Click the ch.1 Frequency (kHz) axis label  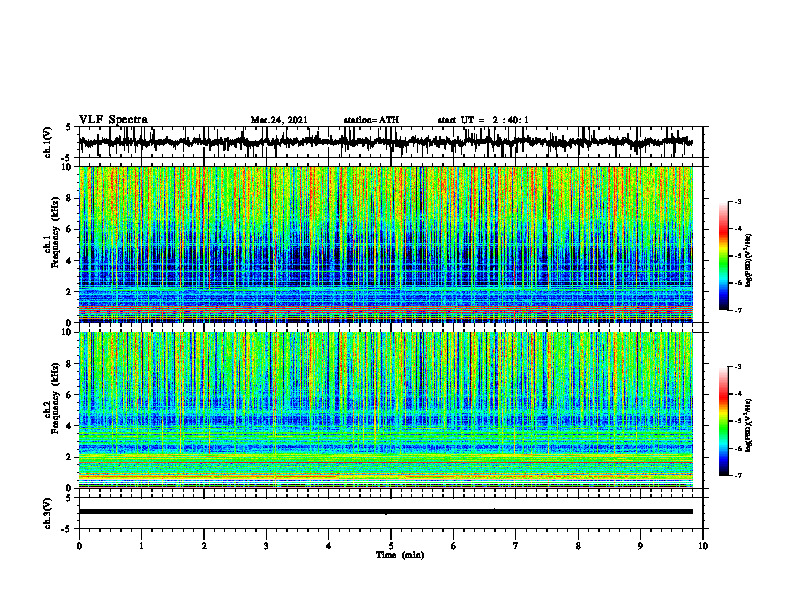52,232
